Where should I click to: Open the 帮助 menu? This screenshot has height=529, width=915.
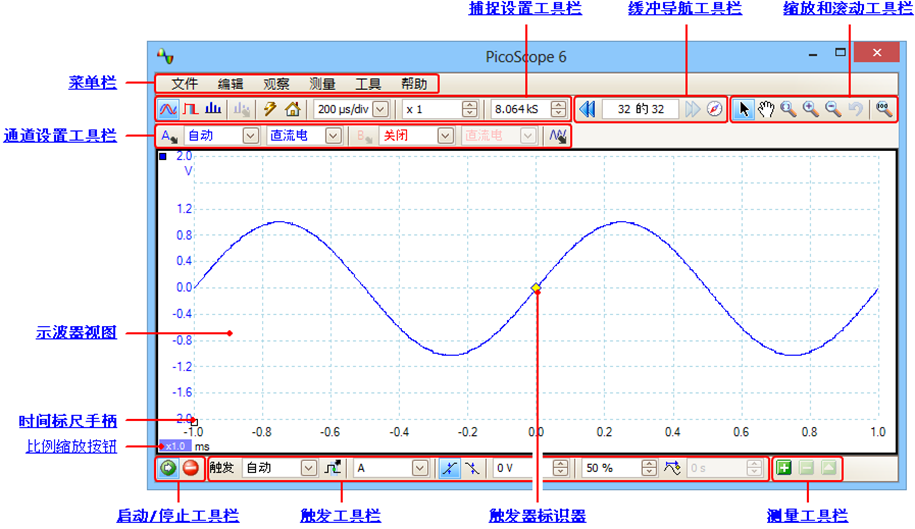point(414,84)
